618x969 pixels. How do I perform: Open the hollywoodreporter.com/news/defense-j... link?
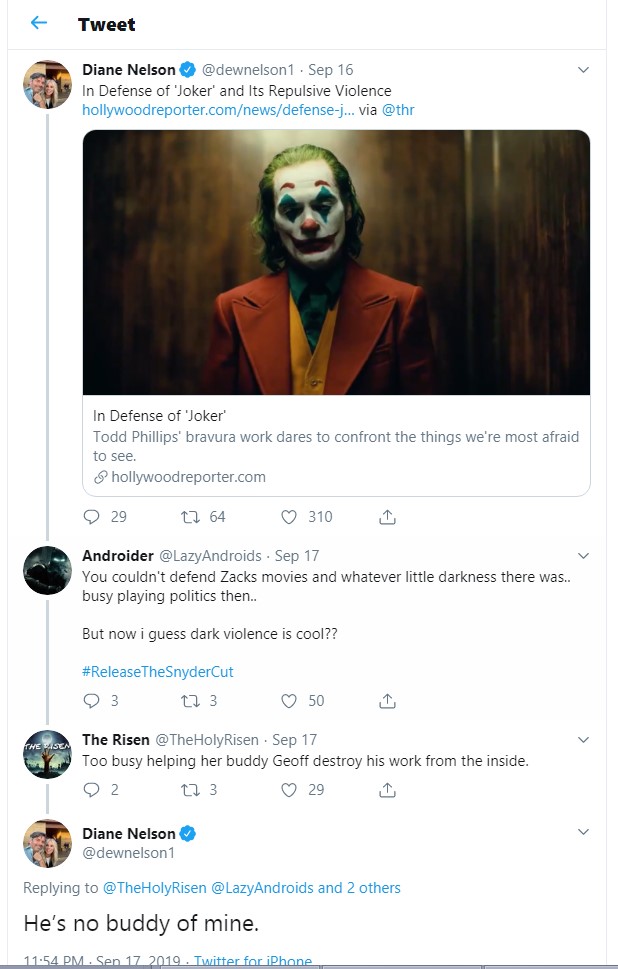218,111
